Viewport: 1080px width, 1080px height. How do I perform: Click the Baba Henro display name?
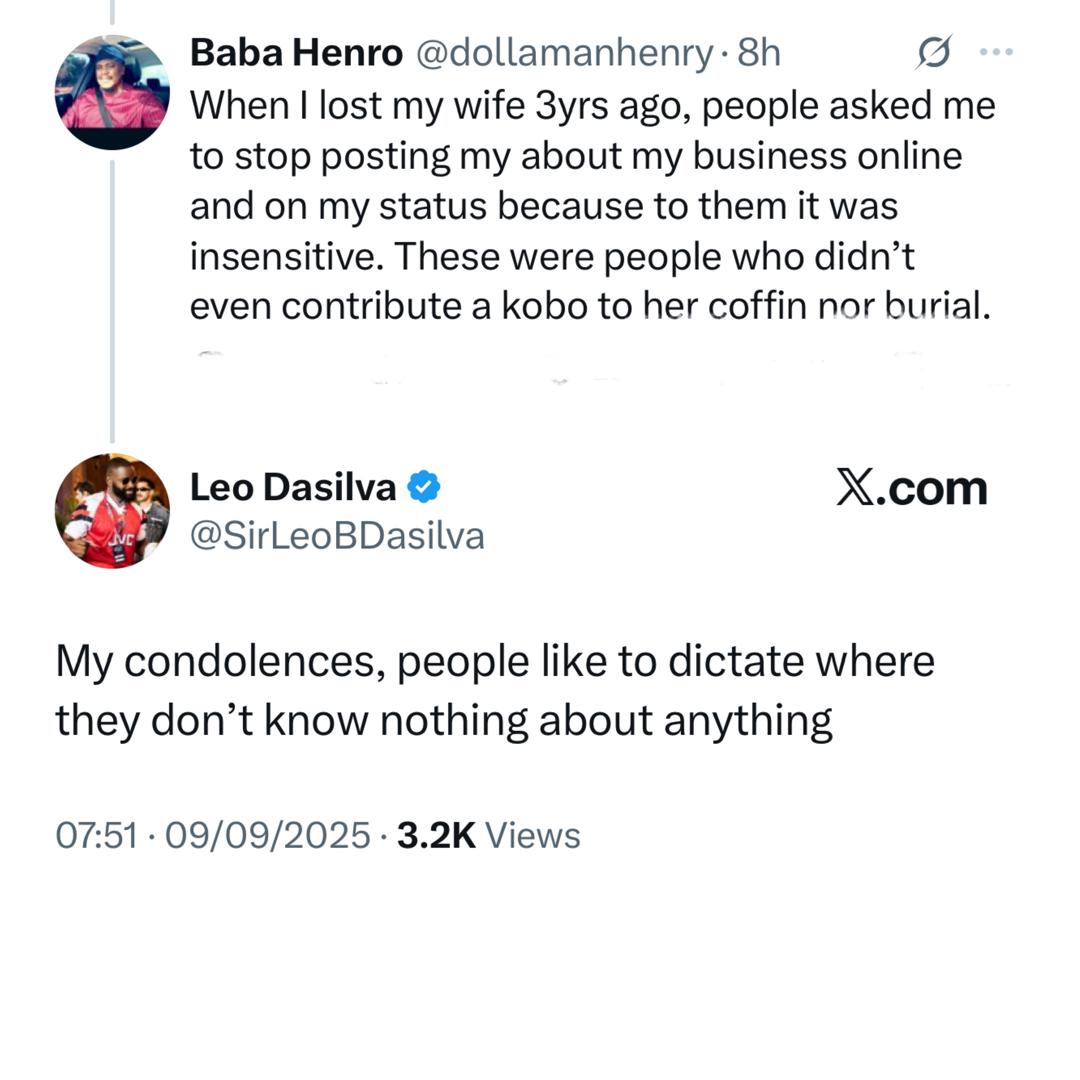296,53
